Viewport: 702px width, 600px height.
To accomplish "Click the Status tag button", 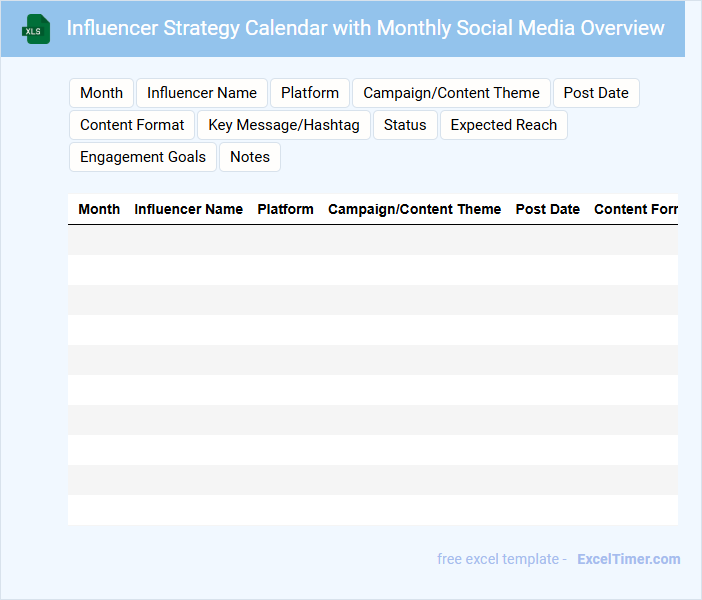I will pos(405,125).
